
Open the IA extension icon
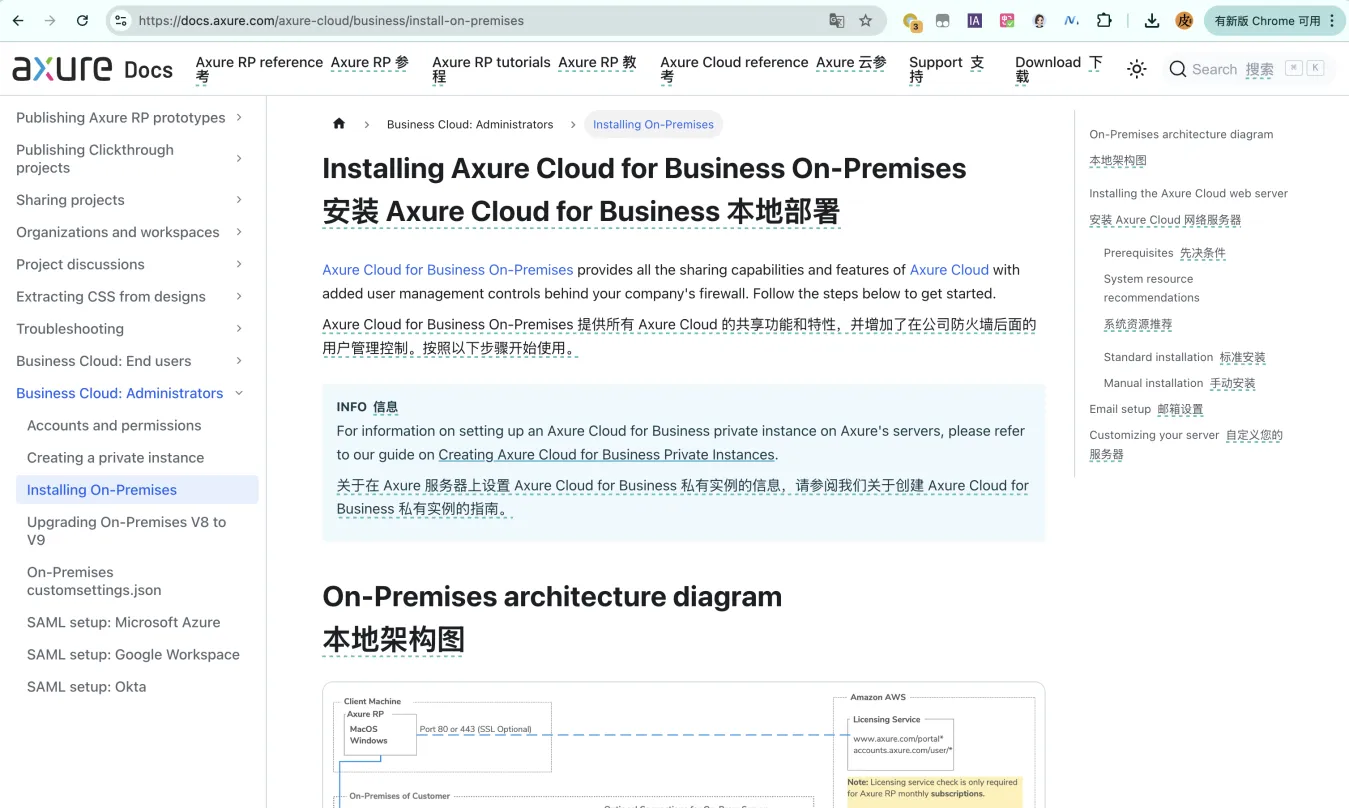coord(974,19)
